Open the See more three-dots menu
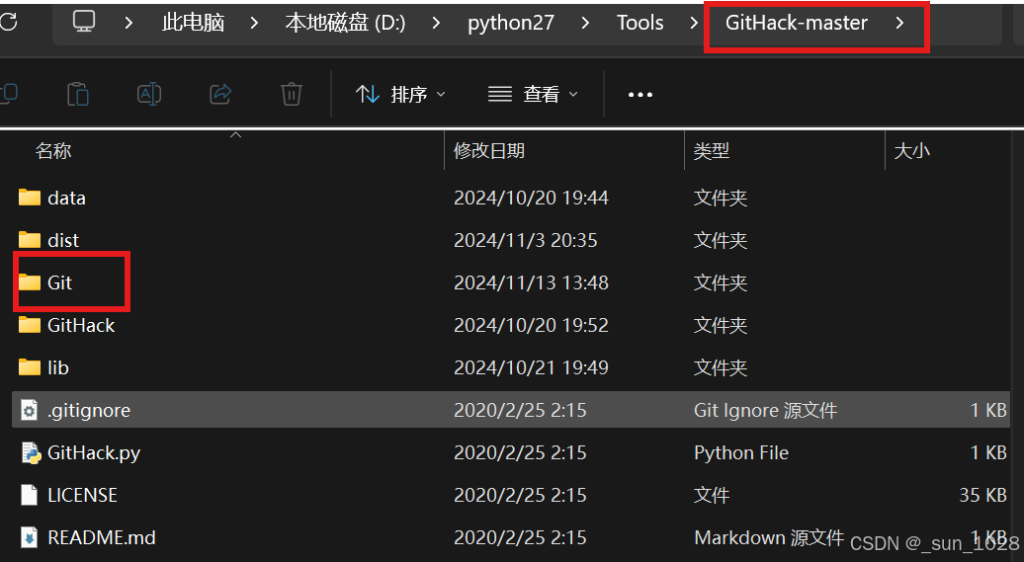 [640, 94]
